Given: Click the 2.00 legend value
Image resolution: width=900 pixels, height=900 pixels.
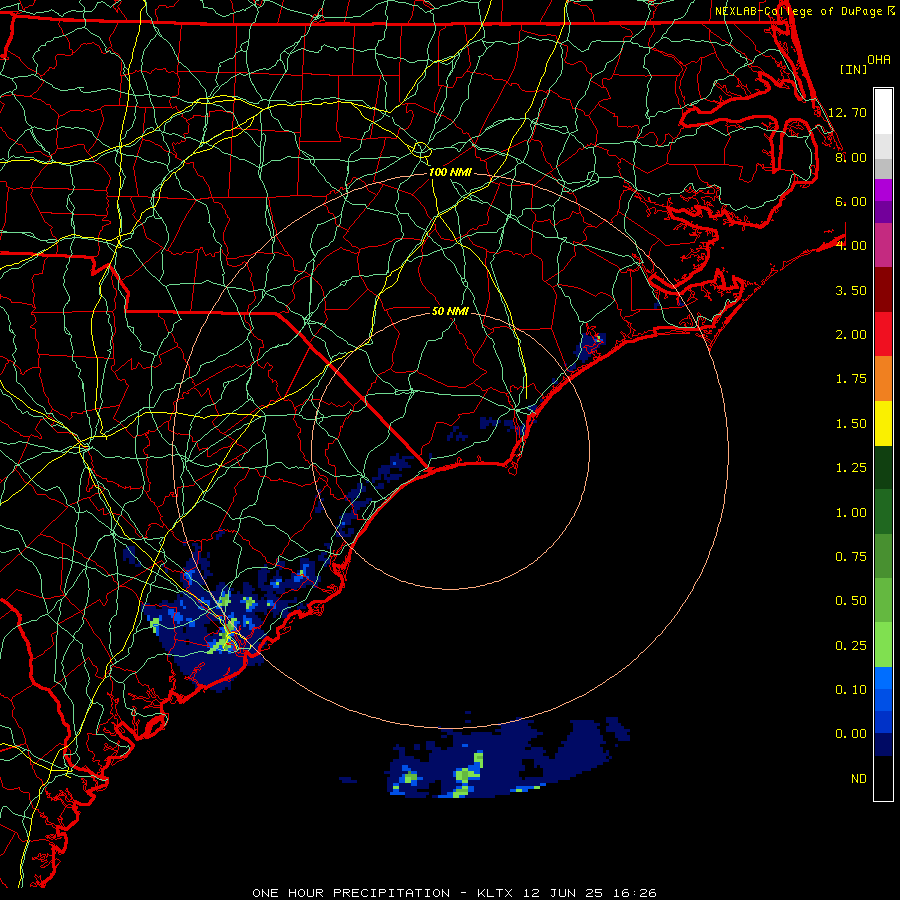Looking at the screenshot, I should coord(851,335).
